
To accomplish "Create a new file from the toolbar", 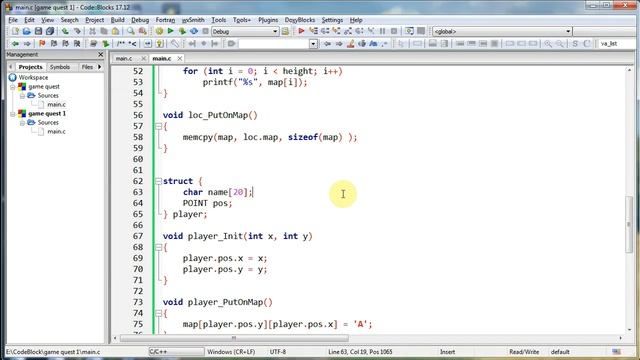I will pos(15,31).
